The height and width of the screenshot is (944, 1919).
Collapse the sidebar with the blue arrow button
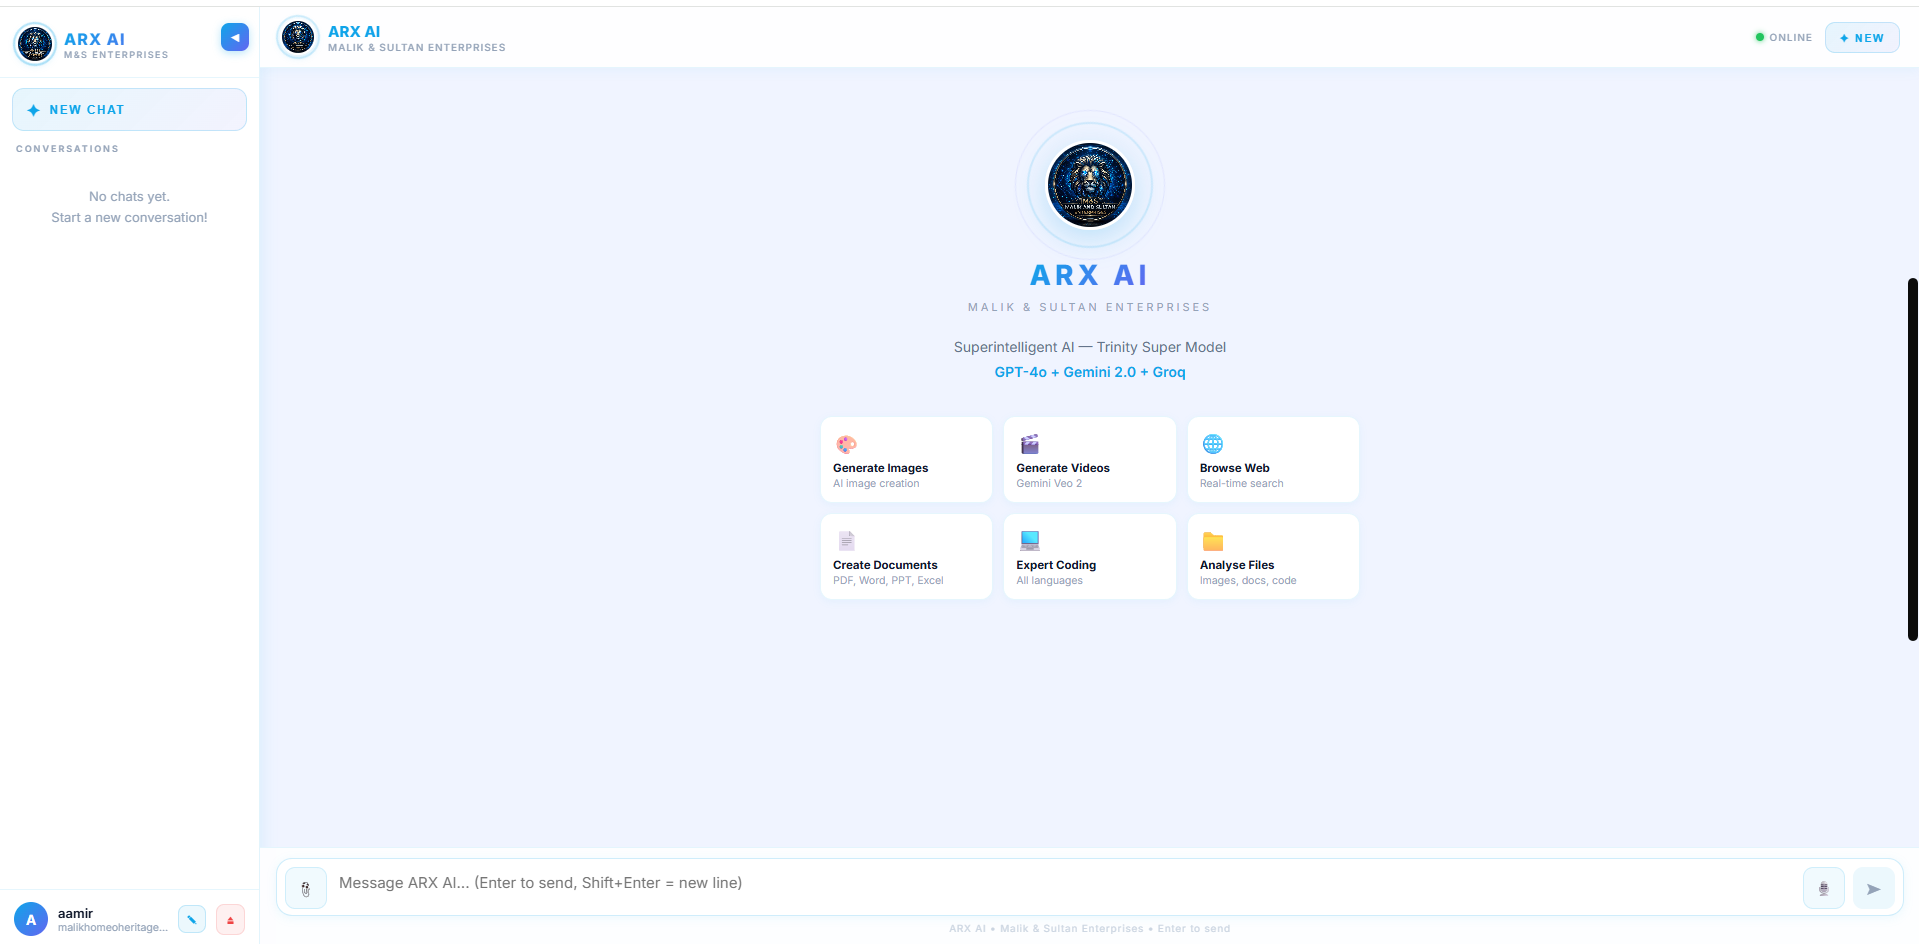tap(235, 38)
